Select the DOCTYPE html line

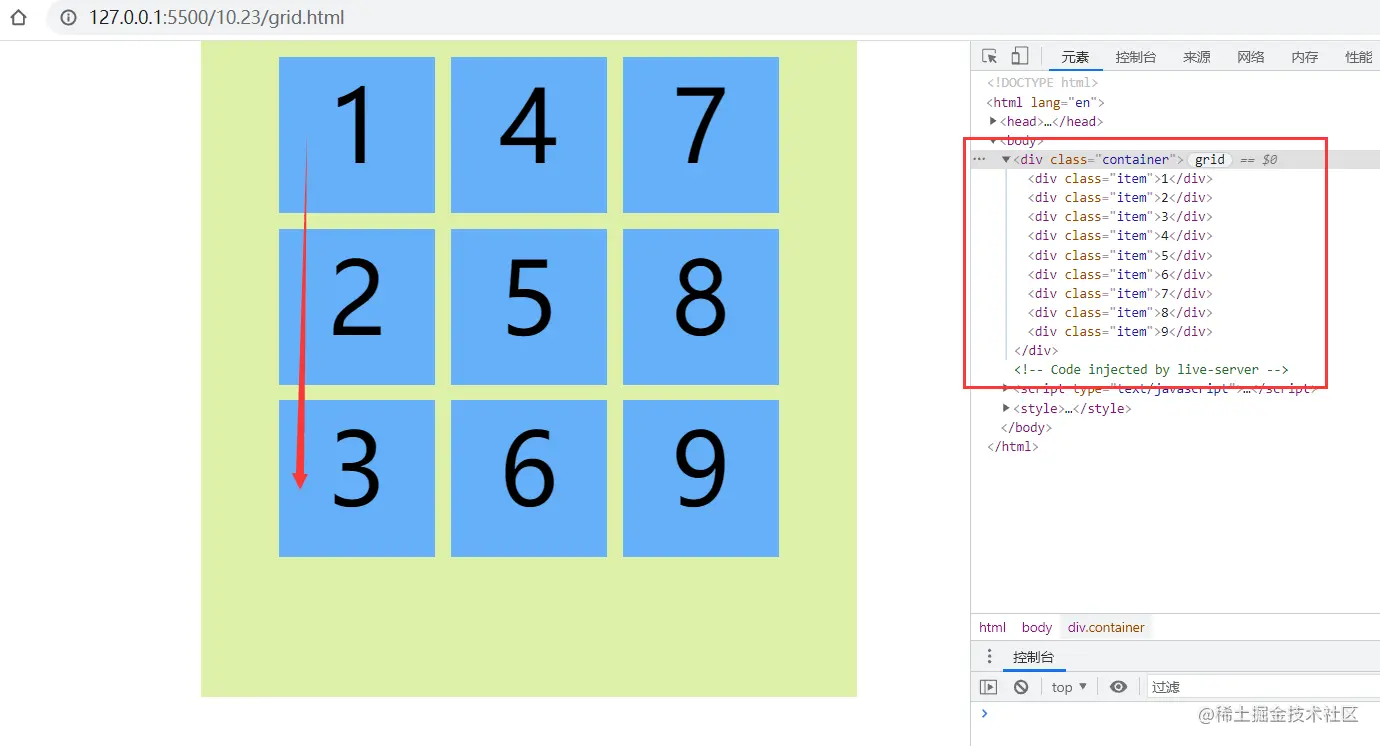pos(1043,83)
